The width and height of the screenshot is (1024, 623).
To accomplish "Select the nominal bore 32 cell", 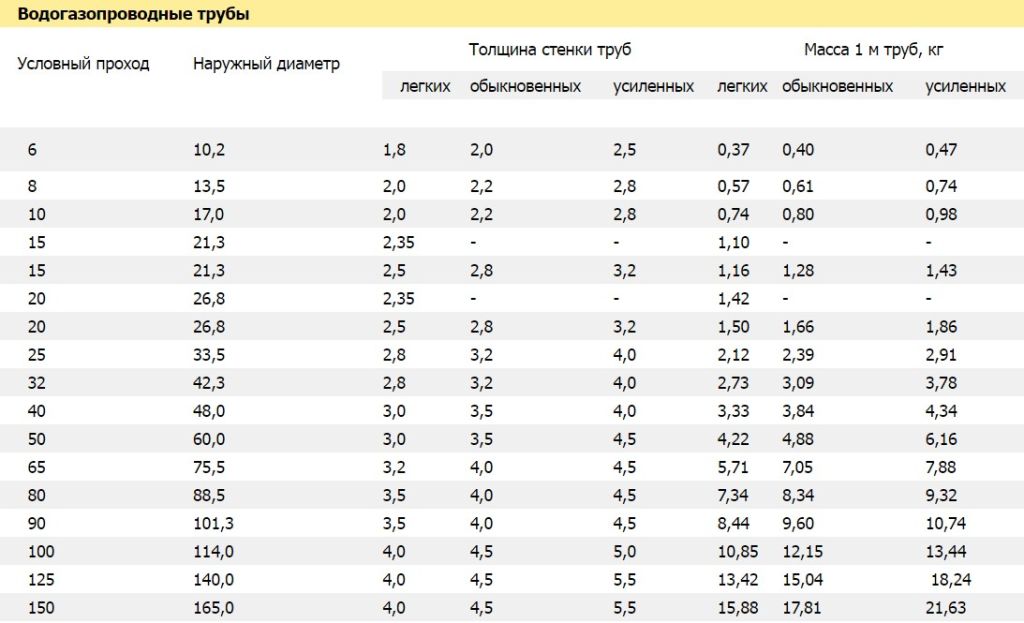I will click(37, 383).
